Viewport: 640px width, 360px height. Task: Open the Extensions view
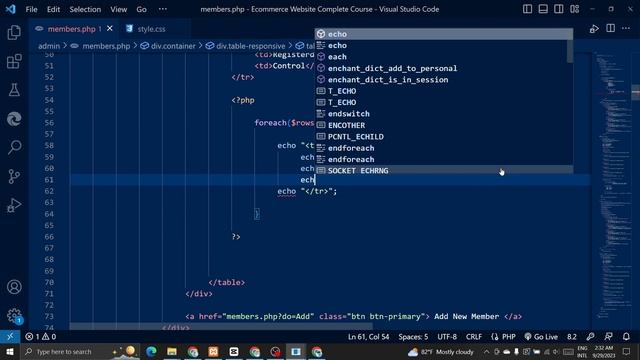(14, 62)
